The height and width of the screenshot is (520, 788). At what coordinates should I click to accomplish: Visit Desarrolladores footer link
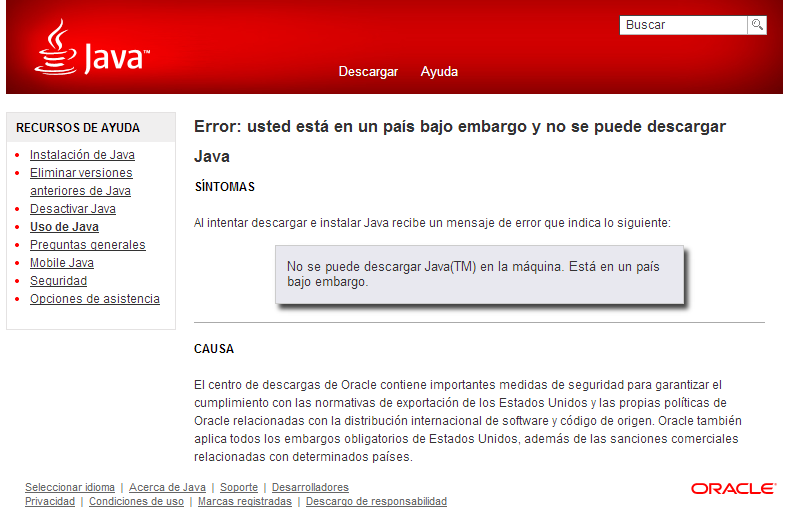(x=310, y=487)
